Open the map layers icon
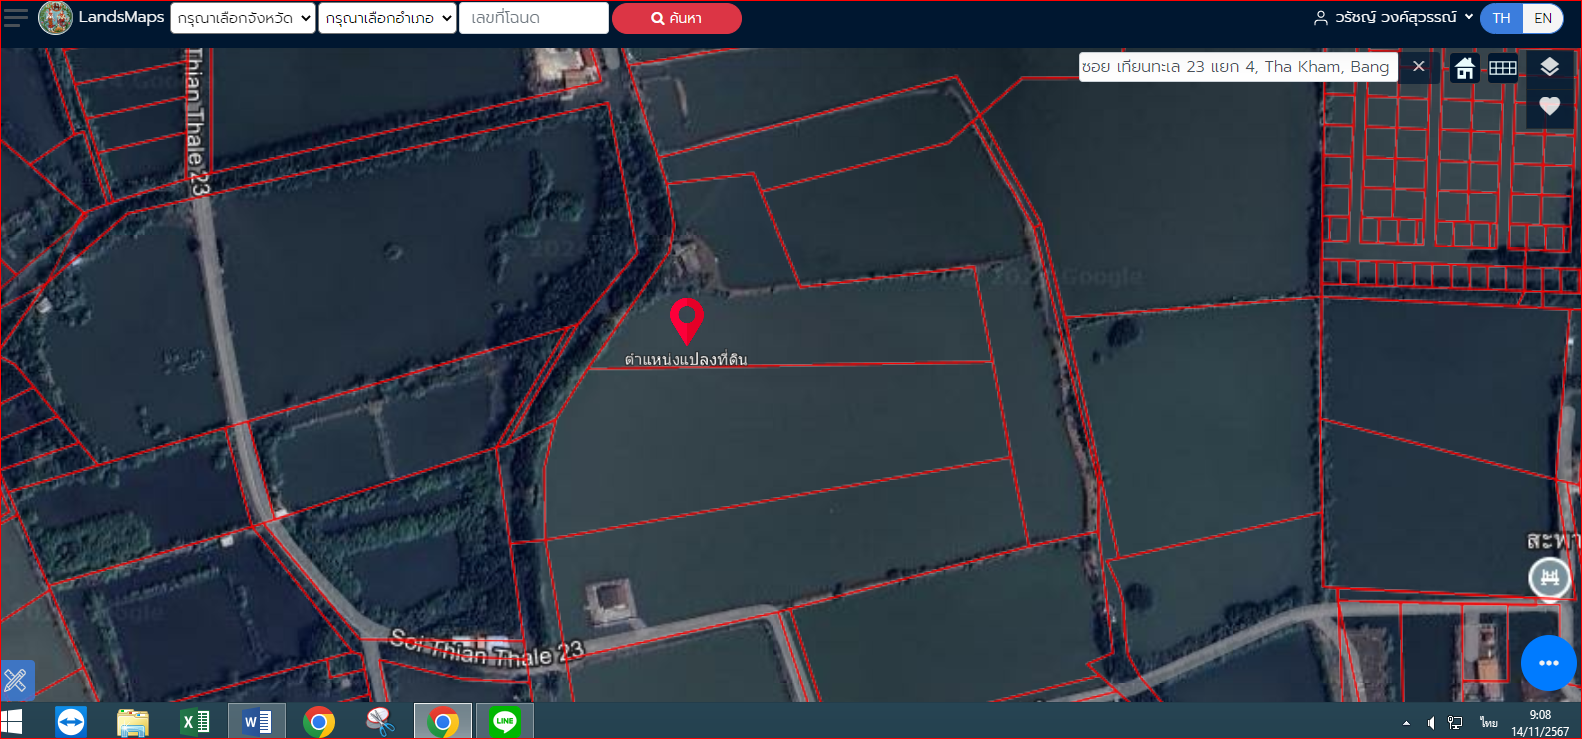 1549,67
